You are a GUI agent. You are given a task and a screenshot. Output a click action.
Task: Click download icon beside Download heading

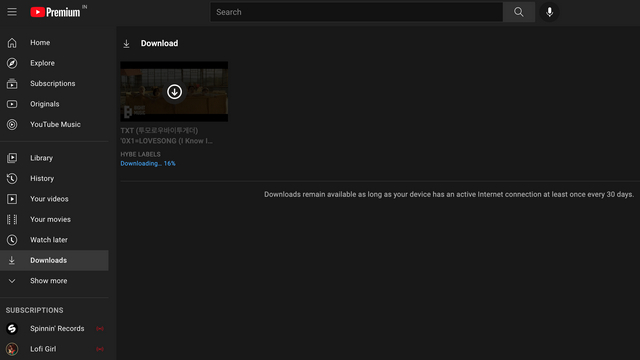click(127, 44)
